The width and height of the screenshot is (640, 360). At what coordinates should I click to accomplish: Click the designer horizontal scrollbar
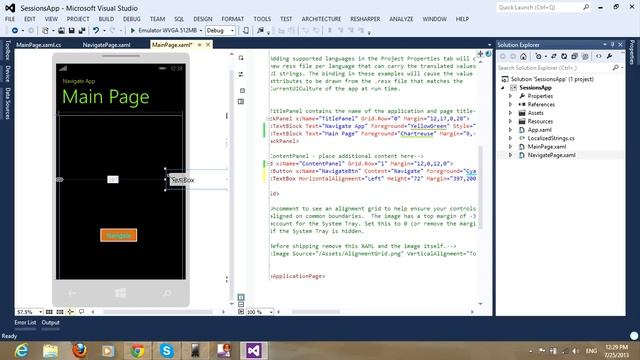click(x=158, y=312)
